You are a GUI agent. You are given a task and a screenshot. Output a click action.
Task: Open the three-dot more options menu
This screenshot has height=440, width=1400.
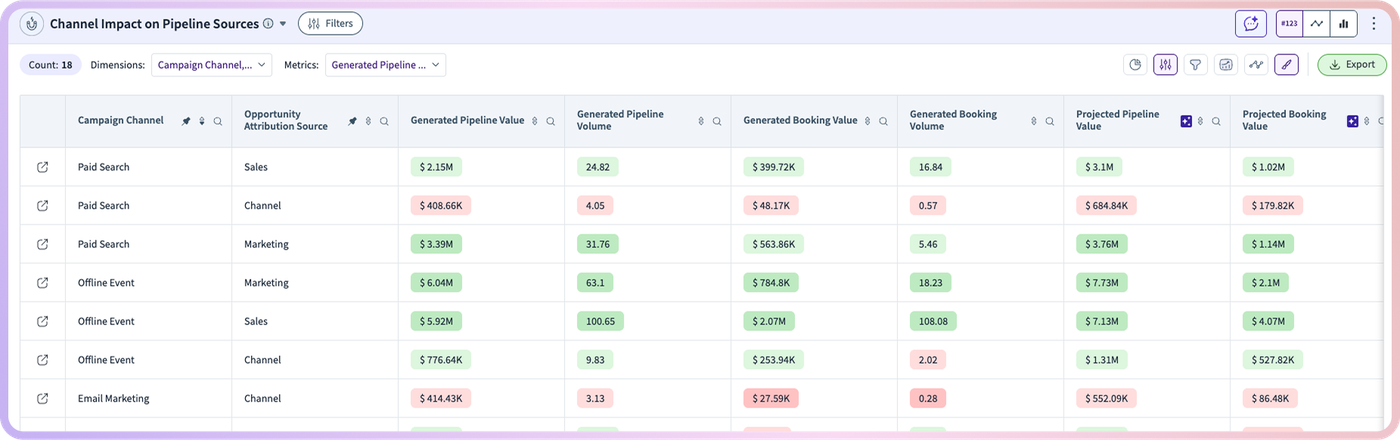(1374, 23)
